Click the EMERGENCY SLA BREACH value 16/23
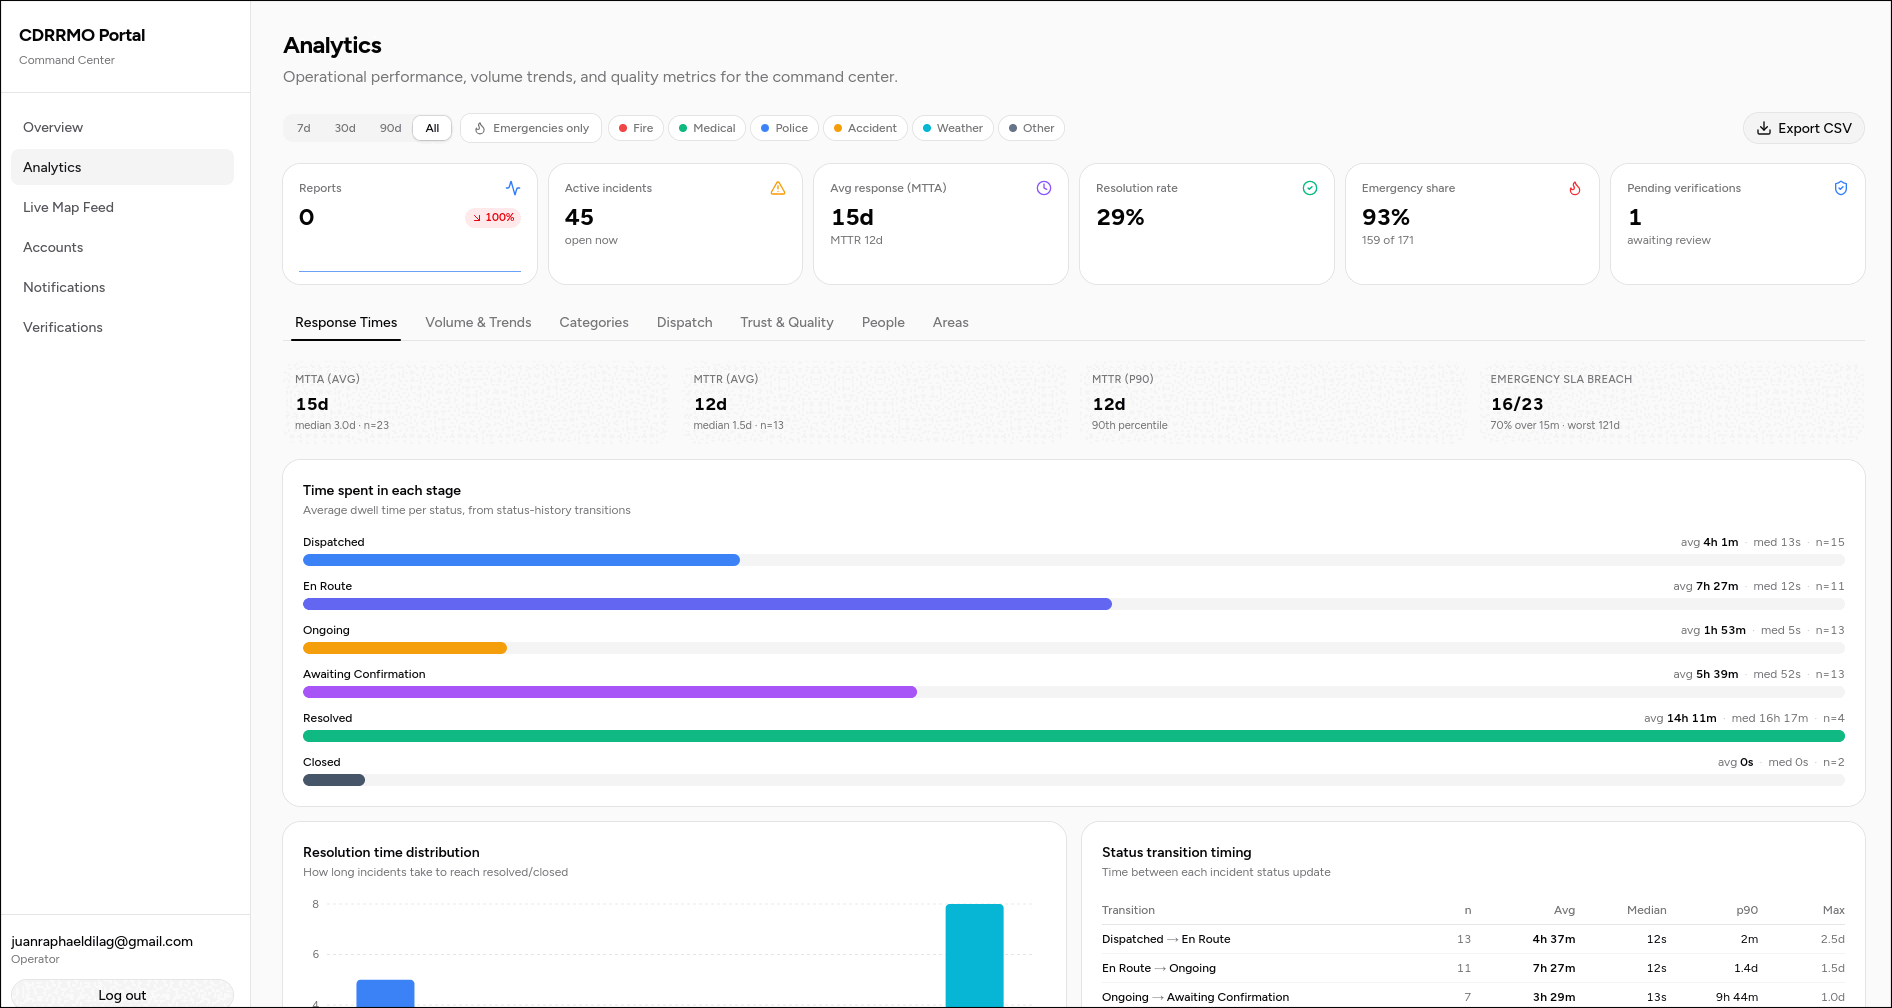Screen dimensions: 1892x1008 point(1517,404)
